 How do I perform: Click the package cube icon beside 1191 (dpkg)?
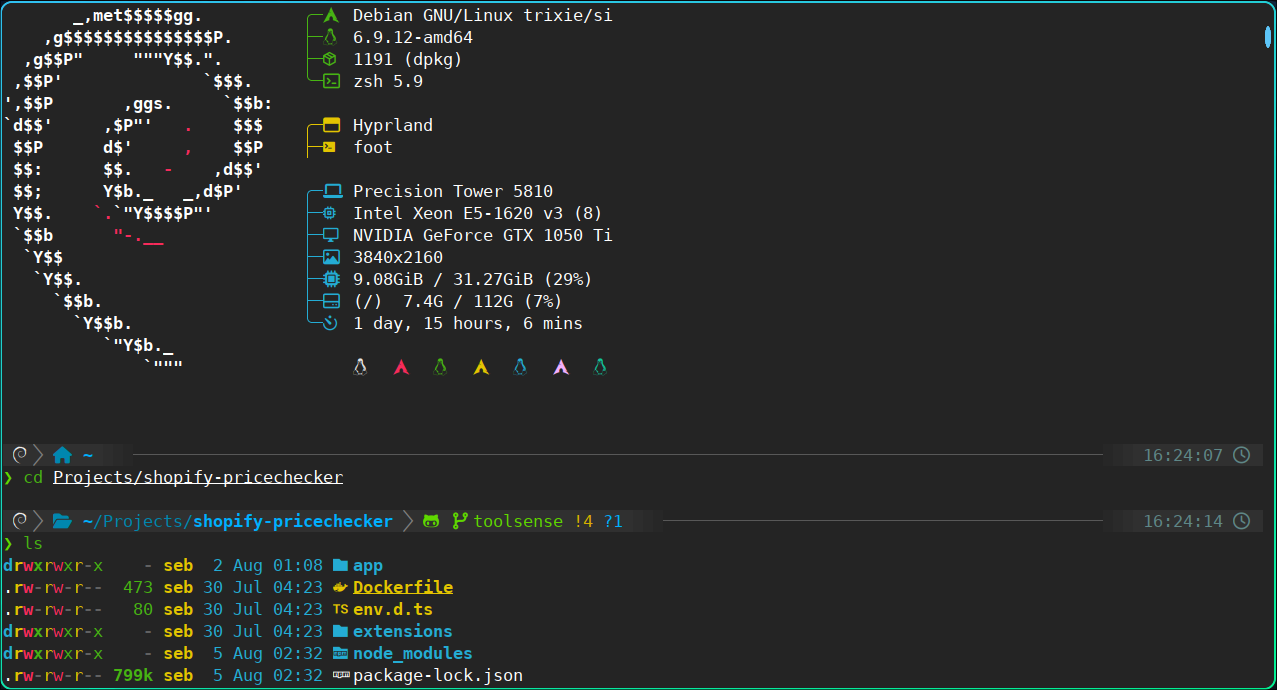pyautogui.click(x=331, y=60)
